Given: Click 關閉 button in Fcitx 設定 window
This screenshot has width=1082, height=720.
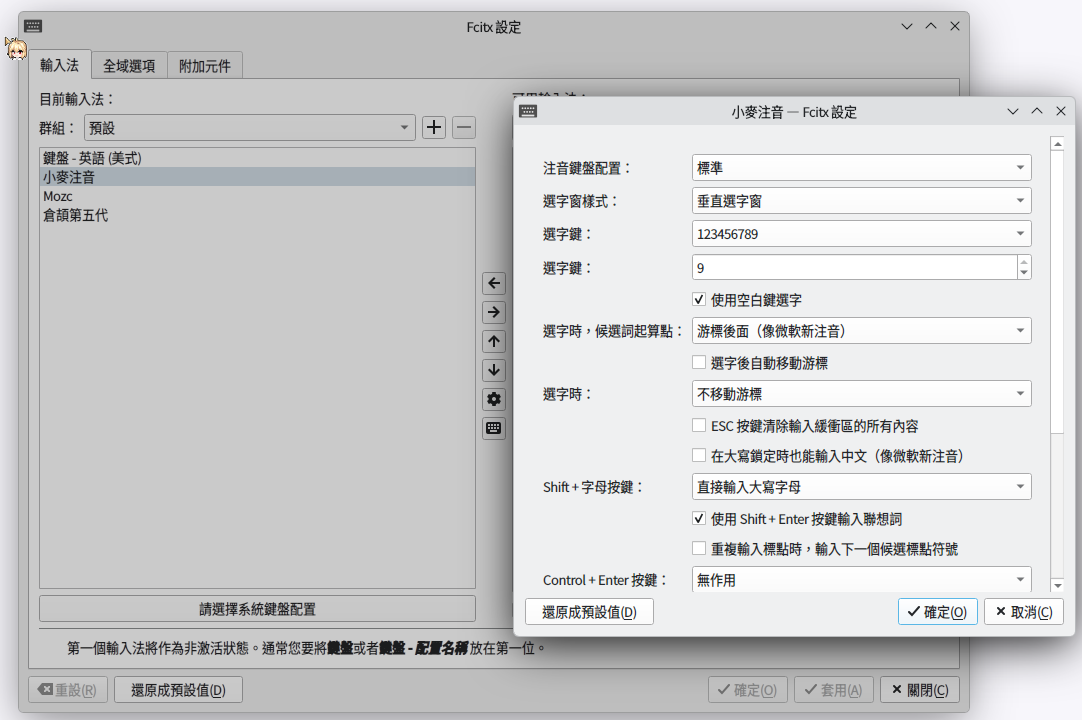Looking at the screenshot, I should (x=920, y=690).
